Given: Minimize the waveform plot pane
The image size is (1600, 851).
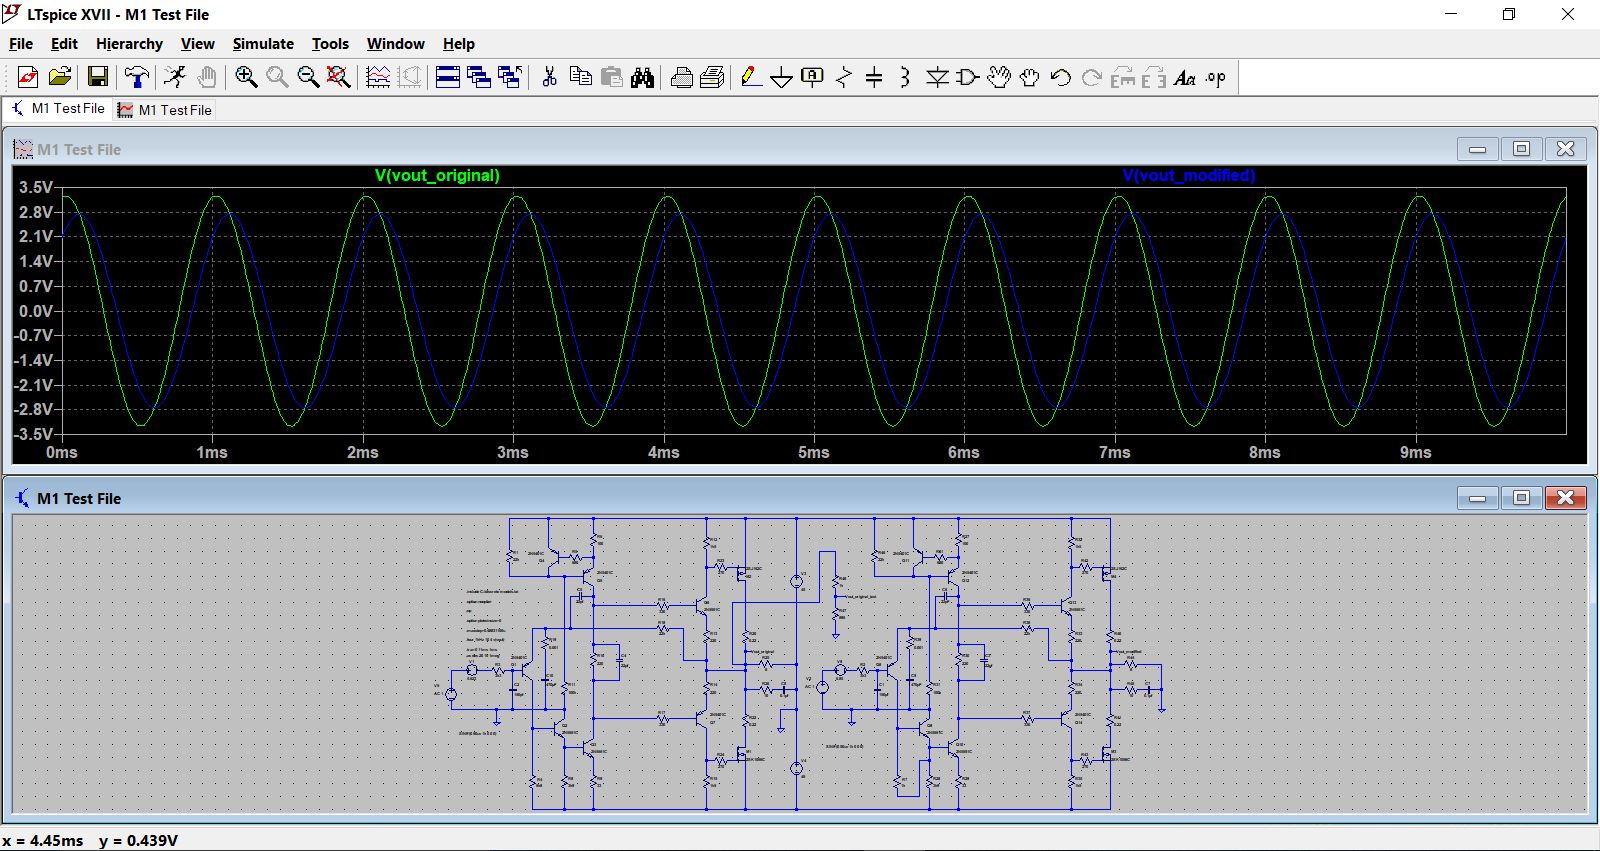Looking at the screenshot, I should [1477, 149].
